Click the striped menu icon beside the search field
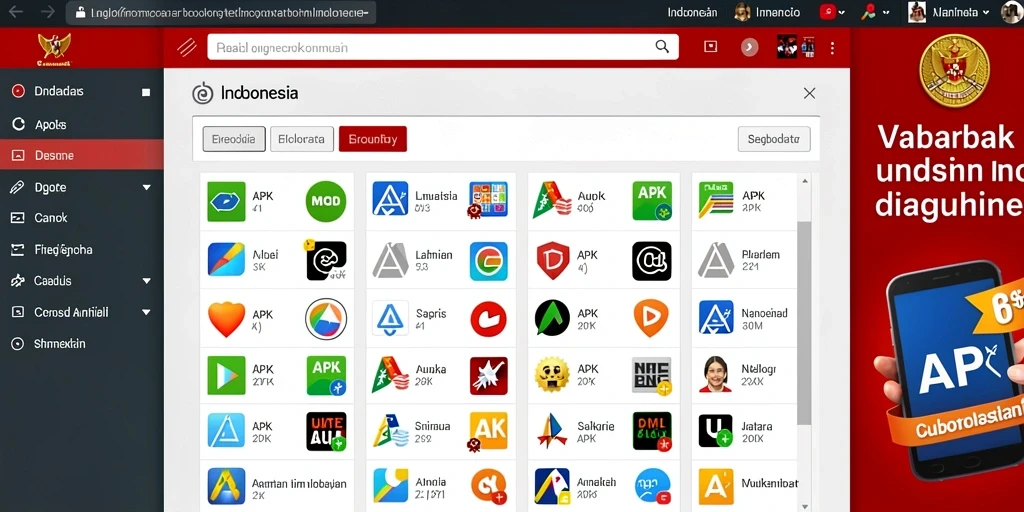1024x512 pixels. (187, 46)
